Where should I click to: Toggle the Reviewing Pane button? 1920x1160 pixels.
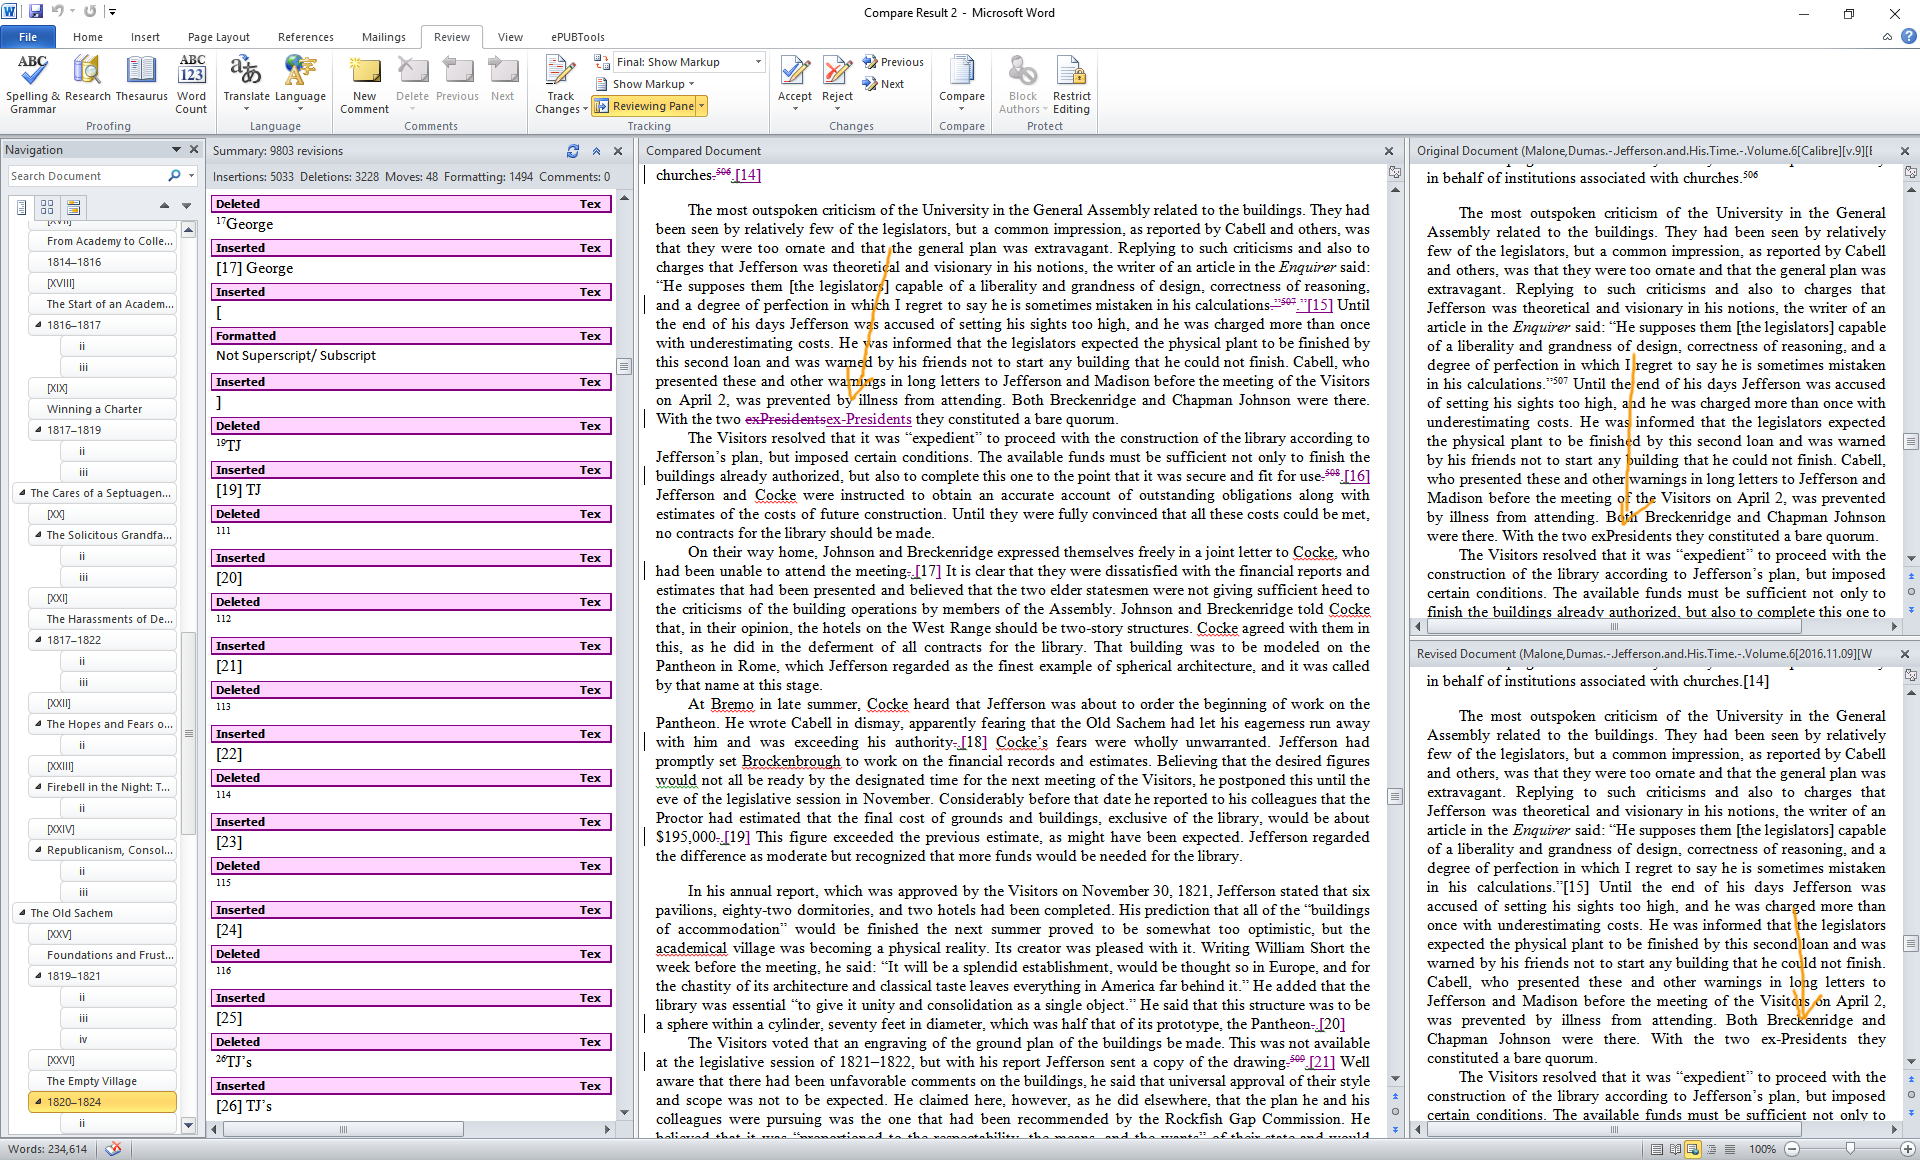click(x=644, y=106)
